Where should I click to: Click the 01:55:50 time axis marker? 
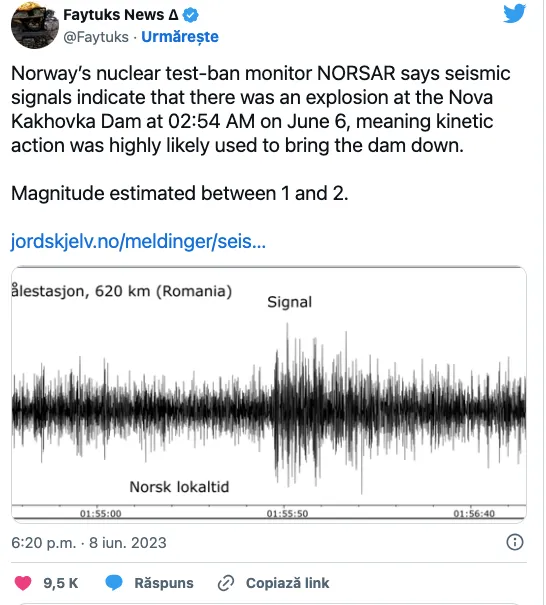pos(287,514)
